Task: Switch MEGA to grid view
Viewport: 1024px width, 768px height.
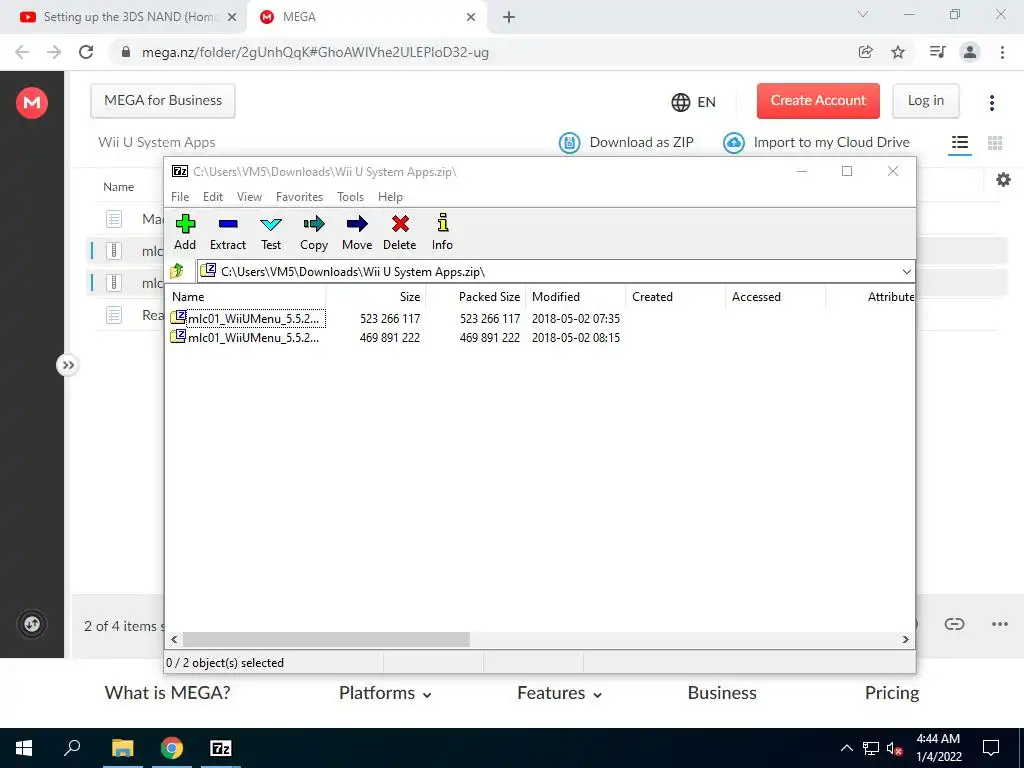Action: (x=995, y=142)
